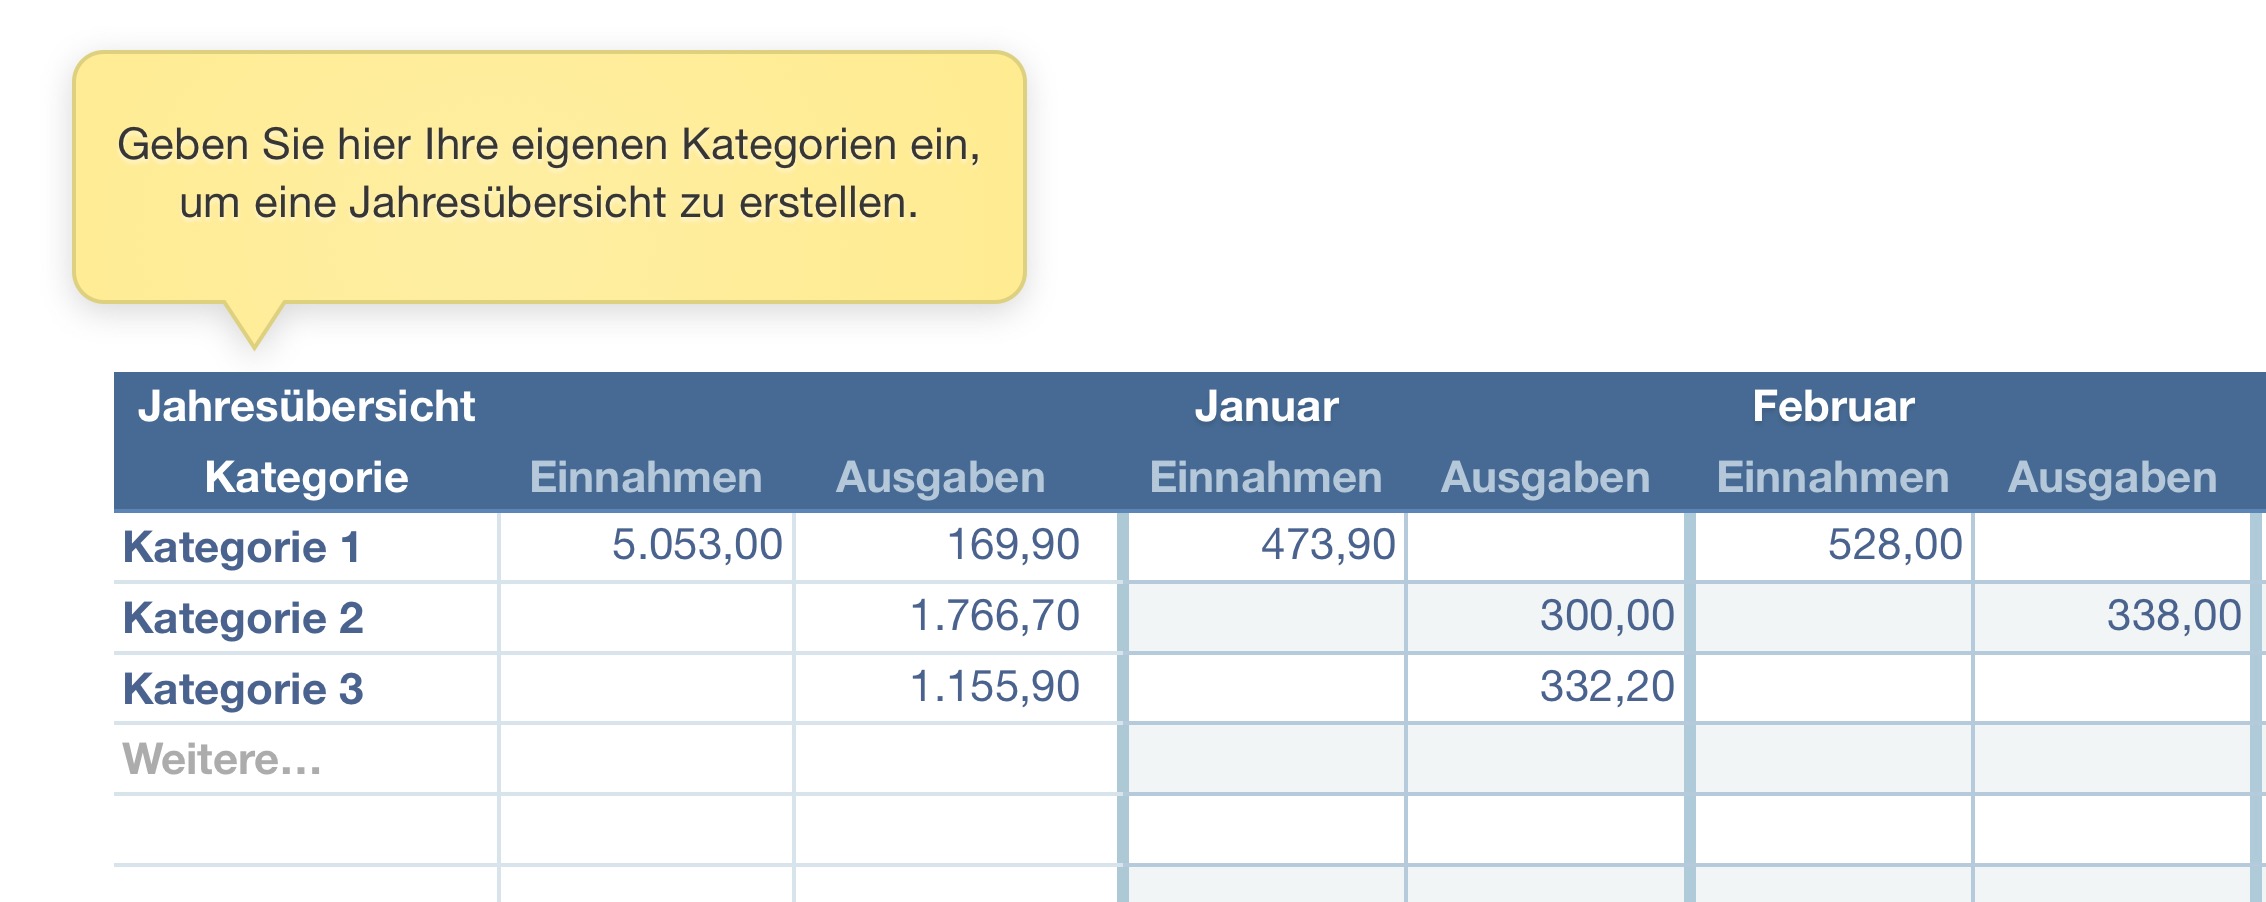Image resolution: width=2266 pixels, height=902 pixels.
Task: Select January income cell 473,90
Action: tap(1328, 545)
